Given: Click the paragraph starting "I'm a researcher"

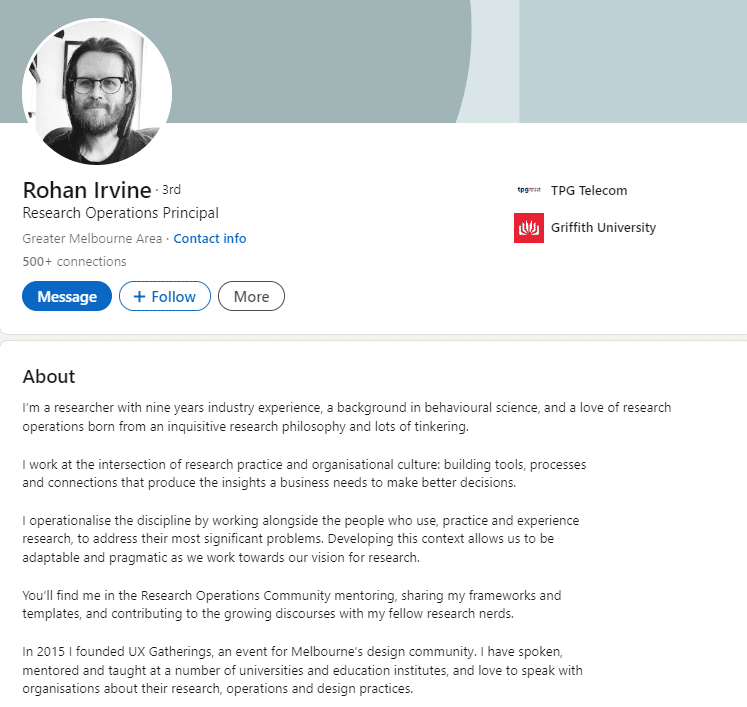Looking at the screenshot, I should 346,417.
